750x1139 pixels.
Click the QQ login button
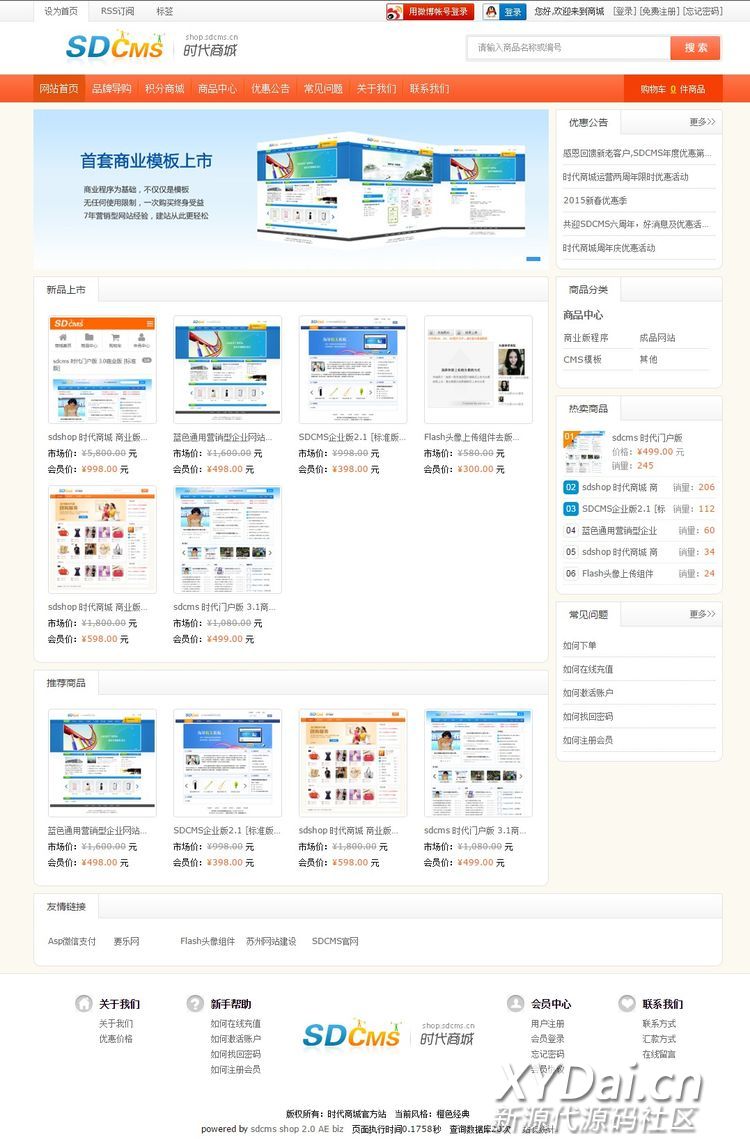coord(504,12)
